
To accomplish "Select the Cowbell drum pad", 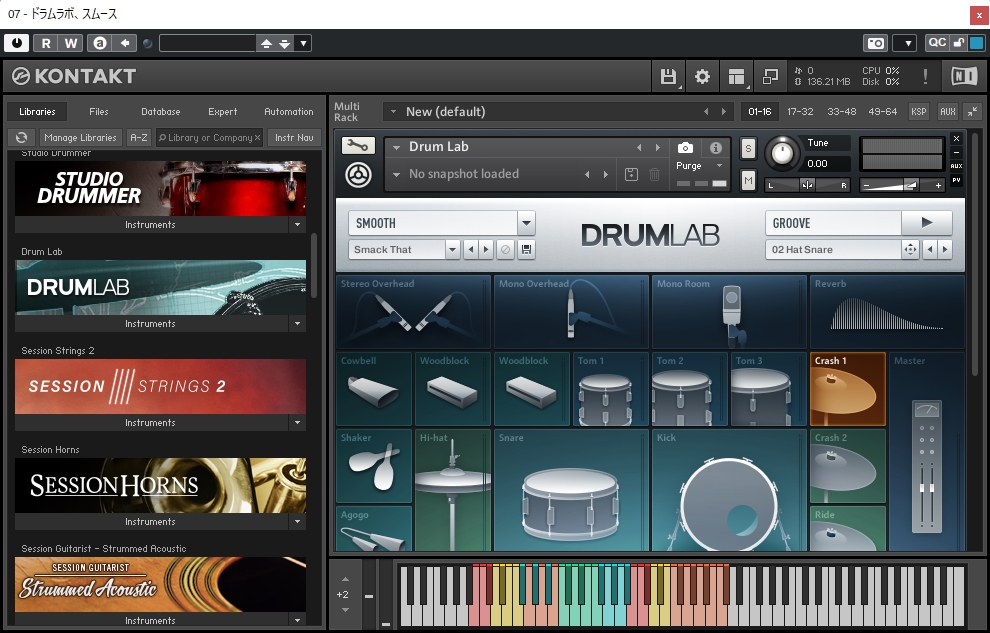I will pyautogui.click(x=375, y=389).
